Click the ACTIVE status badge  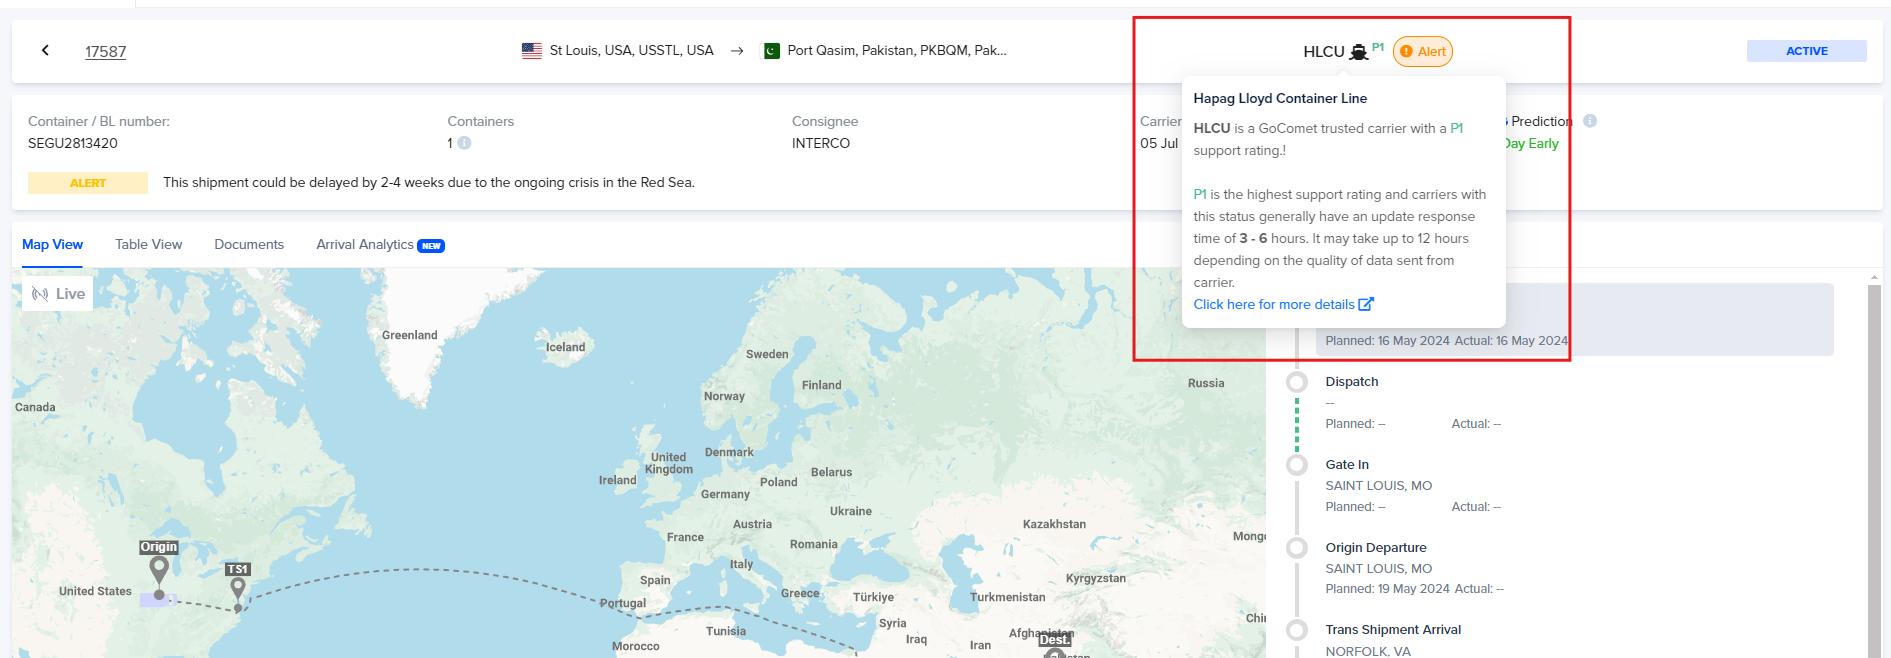tap(1806, 51)
